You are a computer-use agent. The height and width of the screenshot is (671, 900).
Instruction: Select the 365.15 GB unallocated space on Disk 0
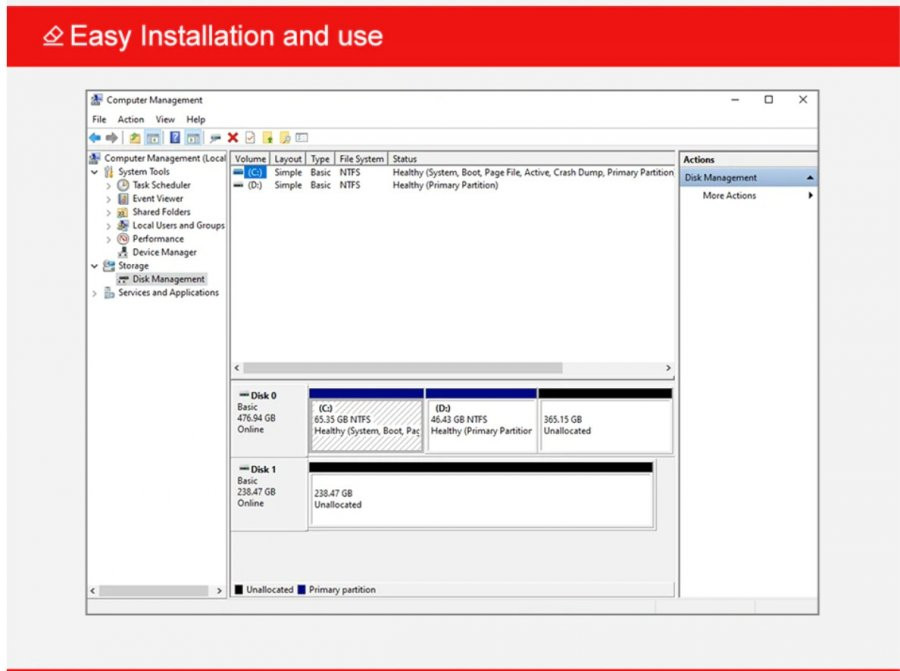tap(606, 425)
